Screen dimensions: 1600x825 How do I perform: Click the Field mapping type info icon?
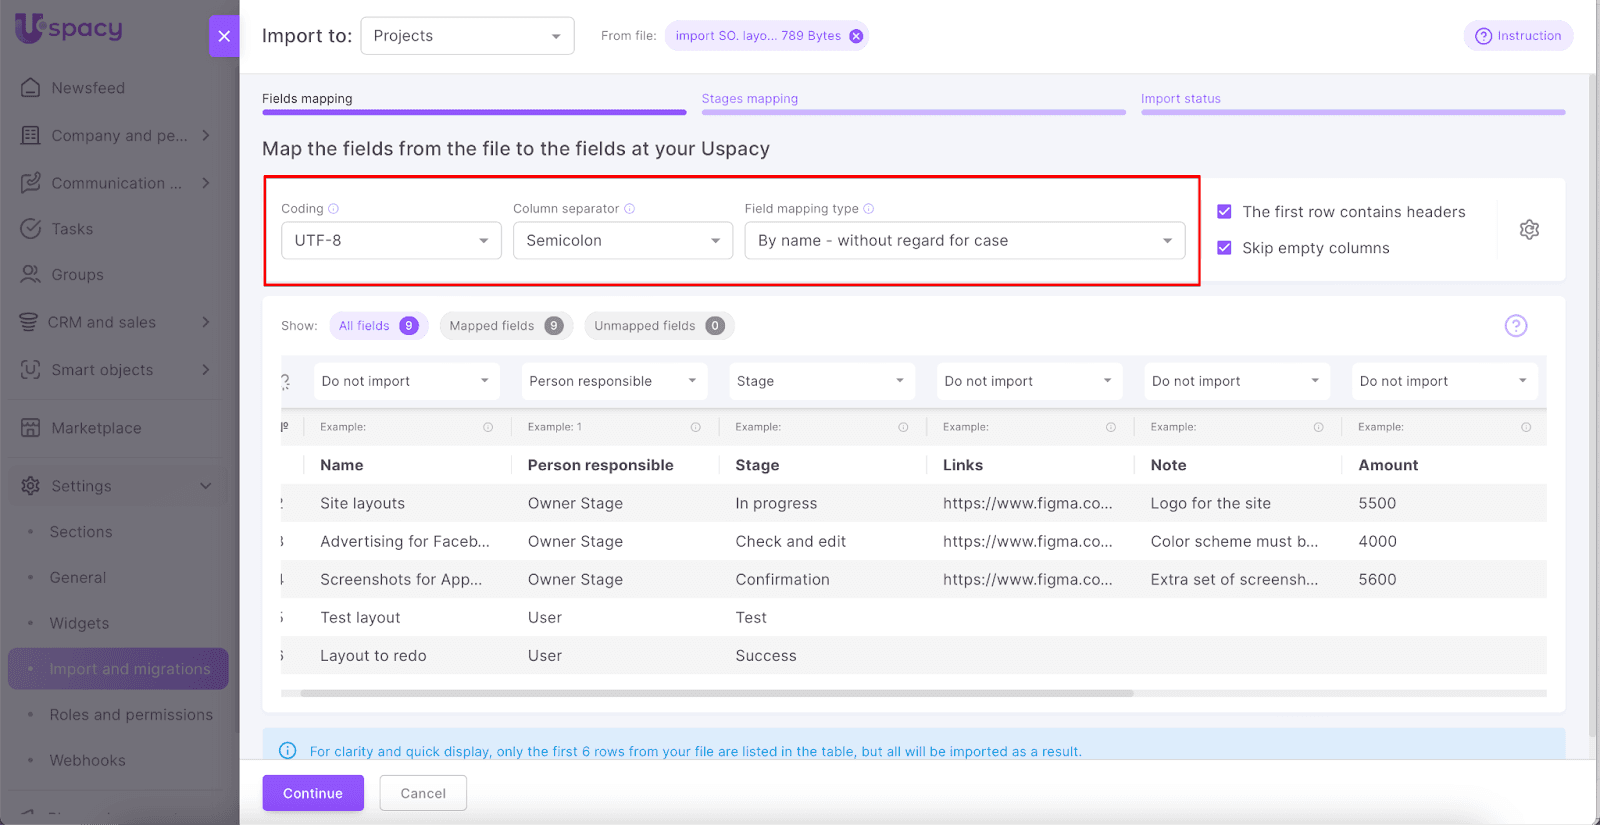869,209
